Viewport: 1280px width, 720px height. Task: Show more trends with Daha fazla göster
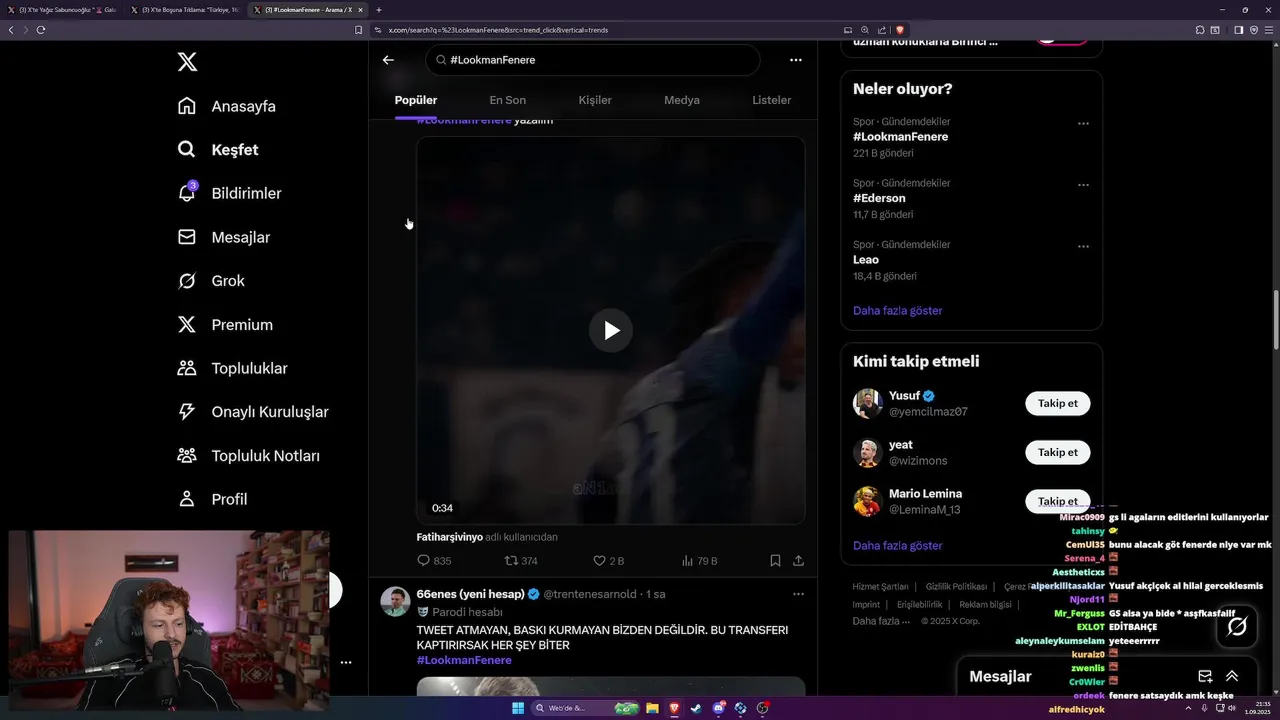pos(897,311)
